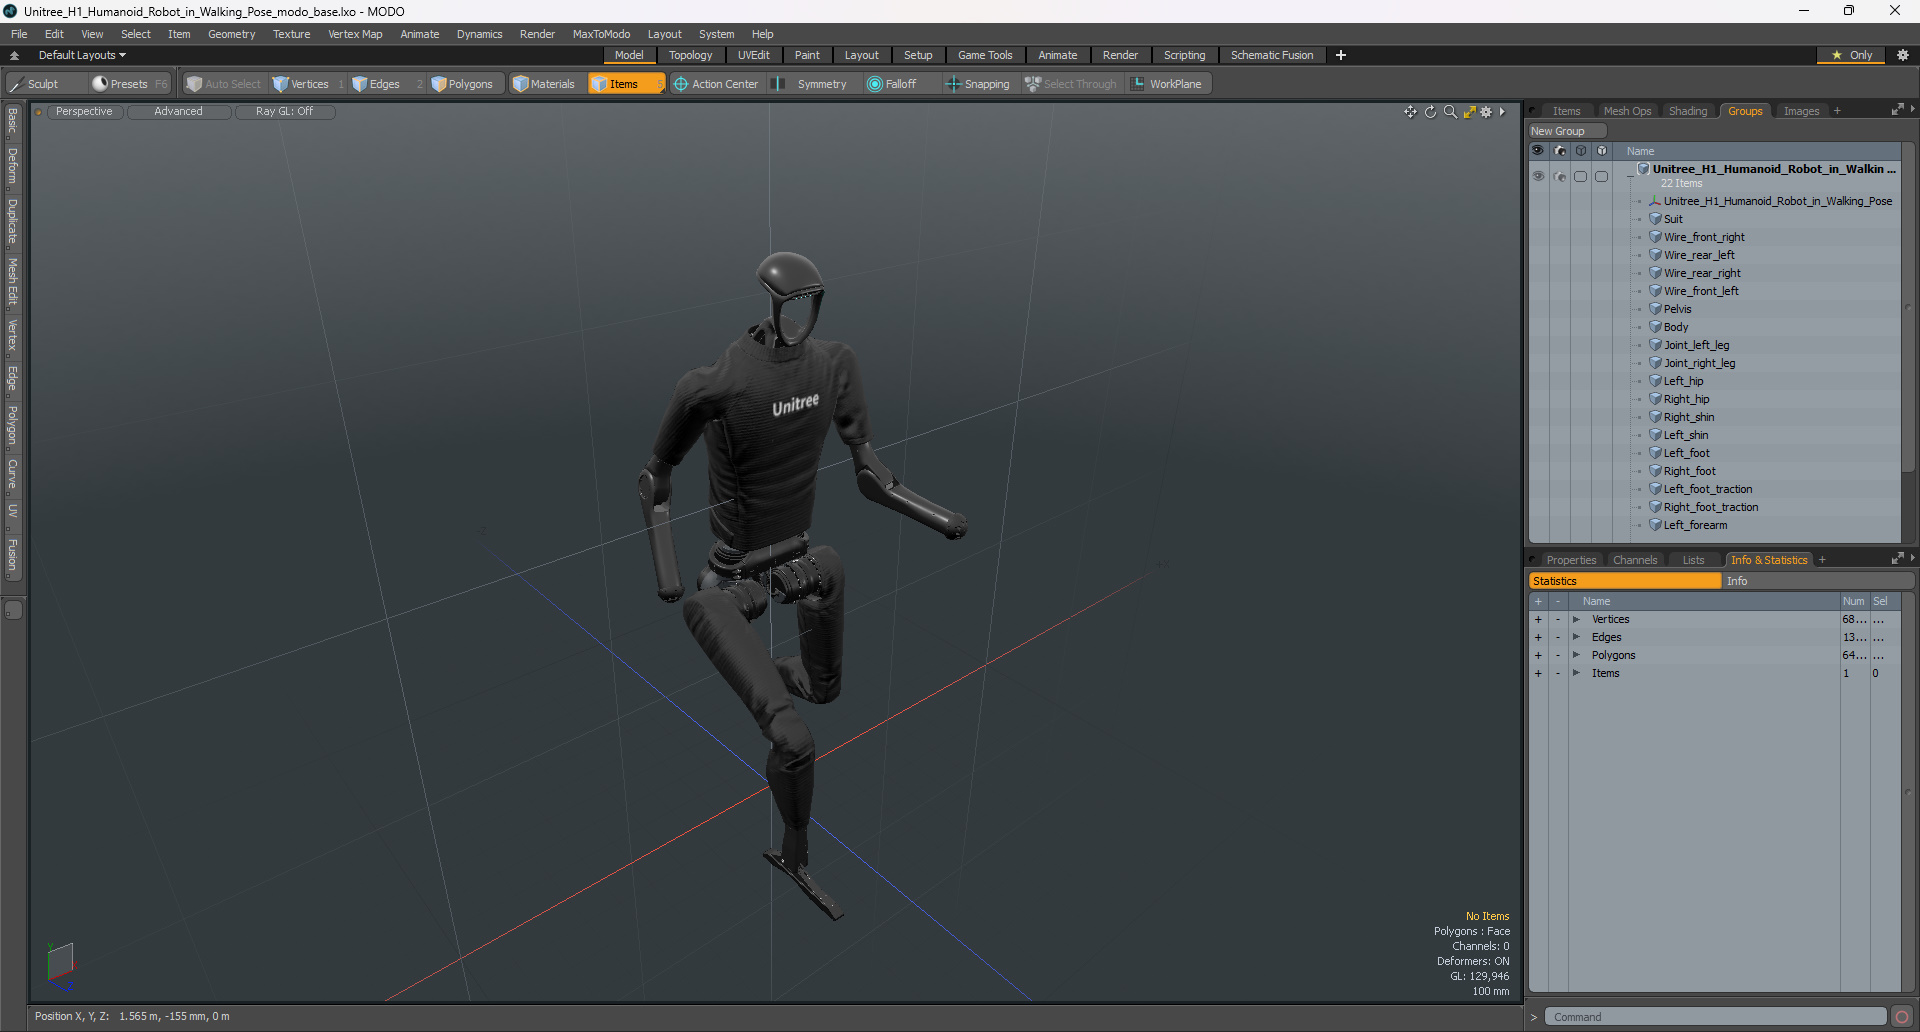Toggle the Only star button
This screenshot has width=1920, height=1032.
click(x=1852, y=55)
